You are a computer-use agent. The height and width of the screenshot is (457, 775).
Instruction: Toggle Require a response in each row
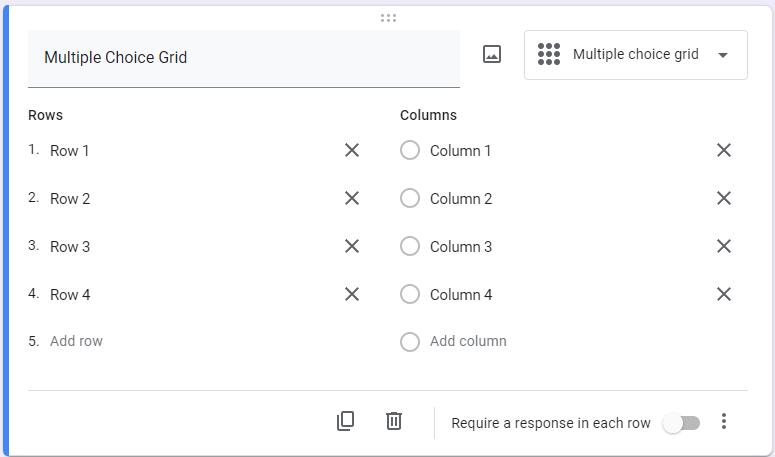click(682, 423)
